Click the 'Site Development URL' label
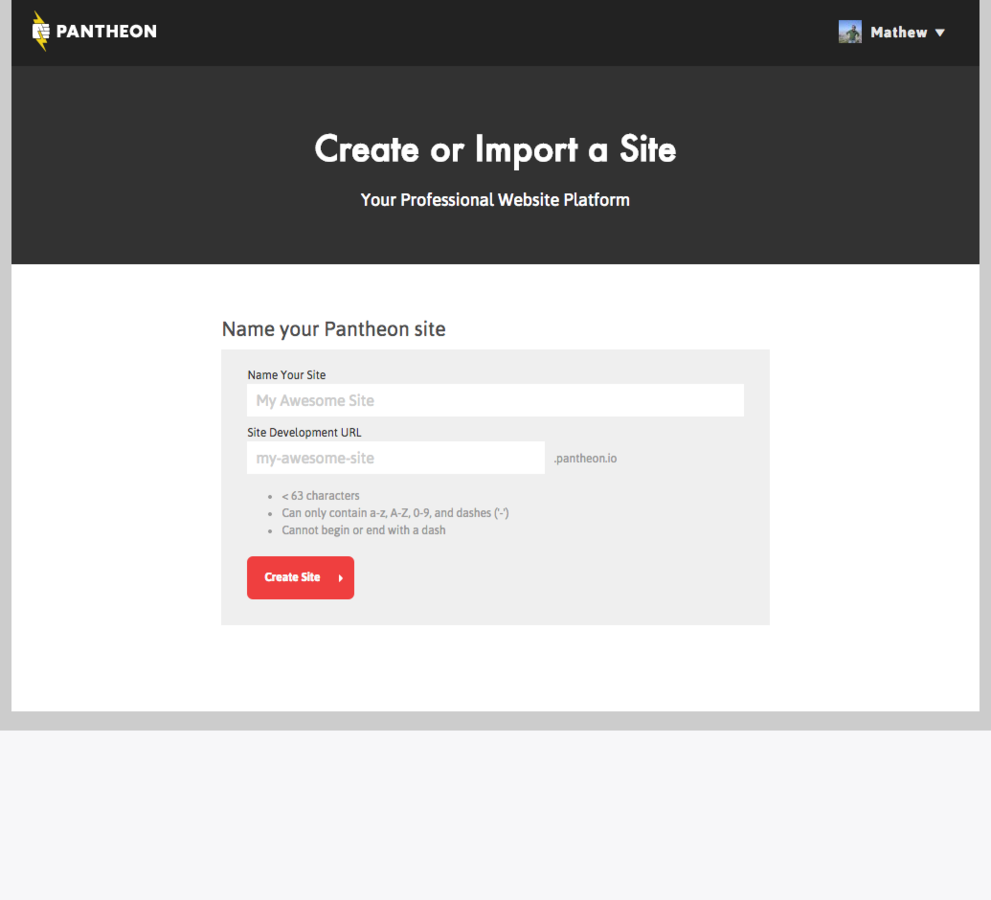 (304, 432)
